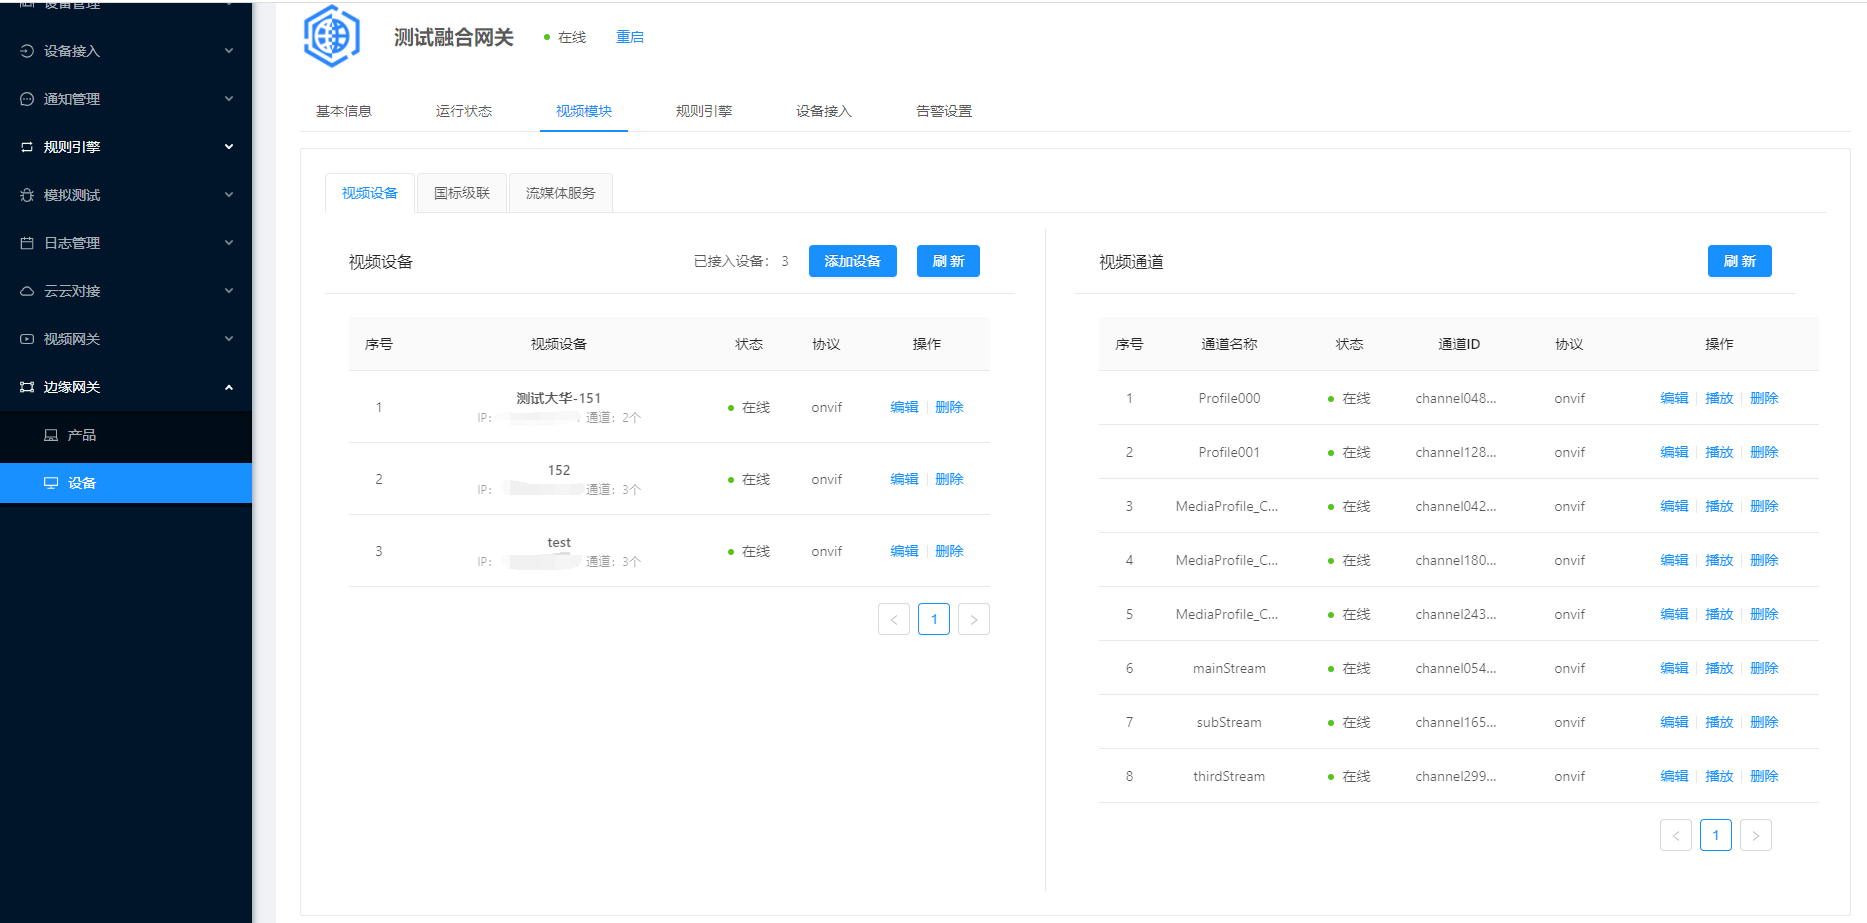Go to next page of video channels
This screenshot has width=1867, height=923.
(x=1755, y=835)
